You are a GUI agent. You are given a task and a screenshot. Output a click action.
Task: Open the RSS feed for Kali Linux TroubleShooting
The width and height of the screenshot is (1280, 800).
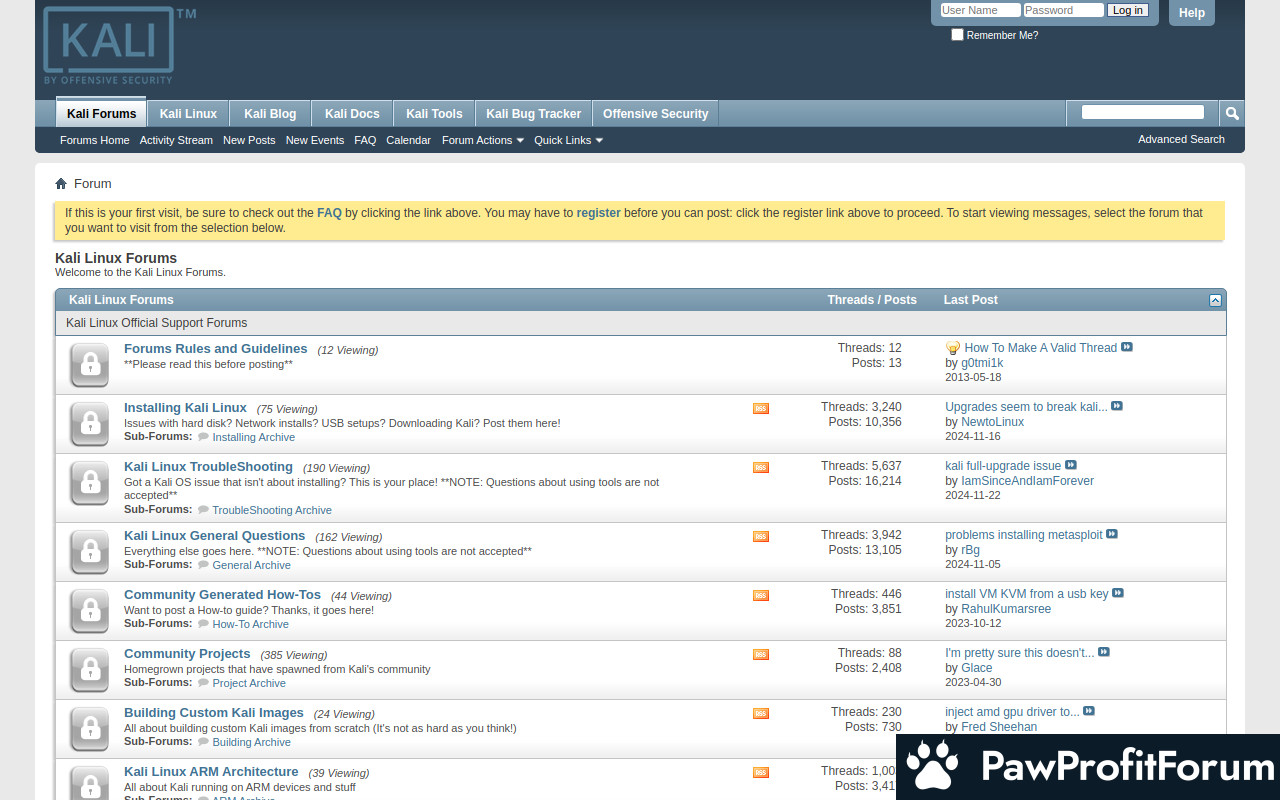[761, 467]
